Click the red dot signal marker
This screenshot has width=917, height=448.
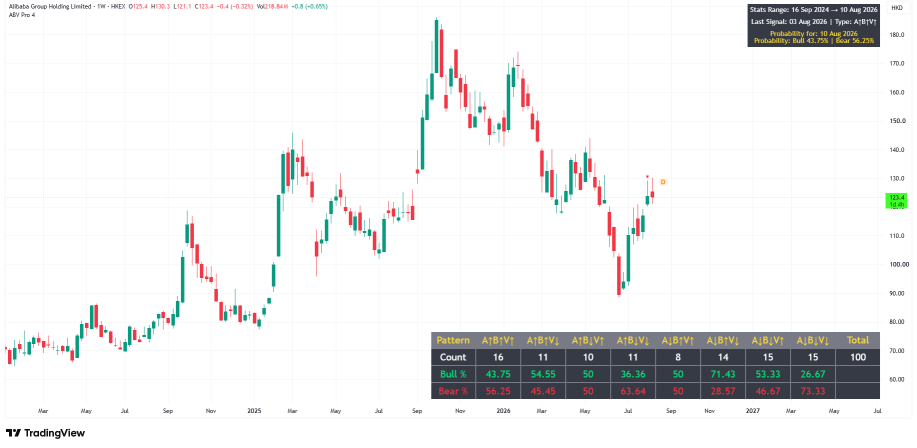click(647, 177)
